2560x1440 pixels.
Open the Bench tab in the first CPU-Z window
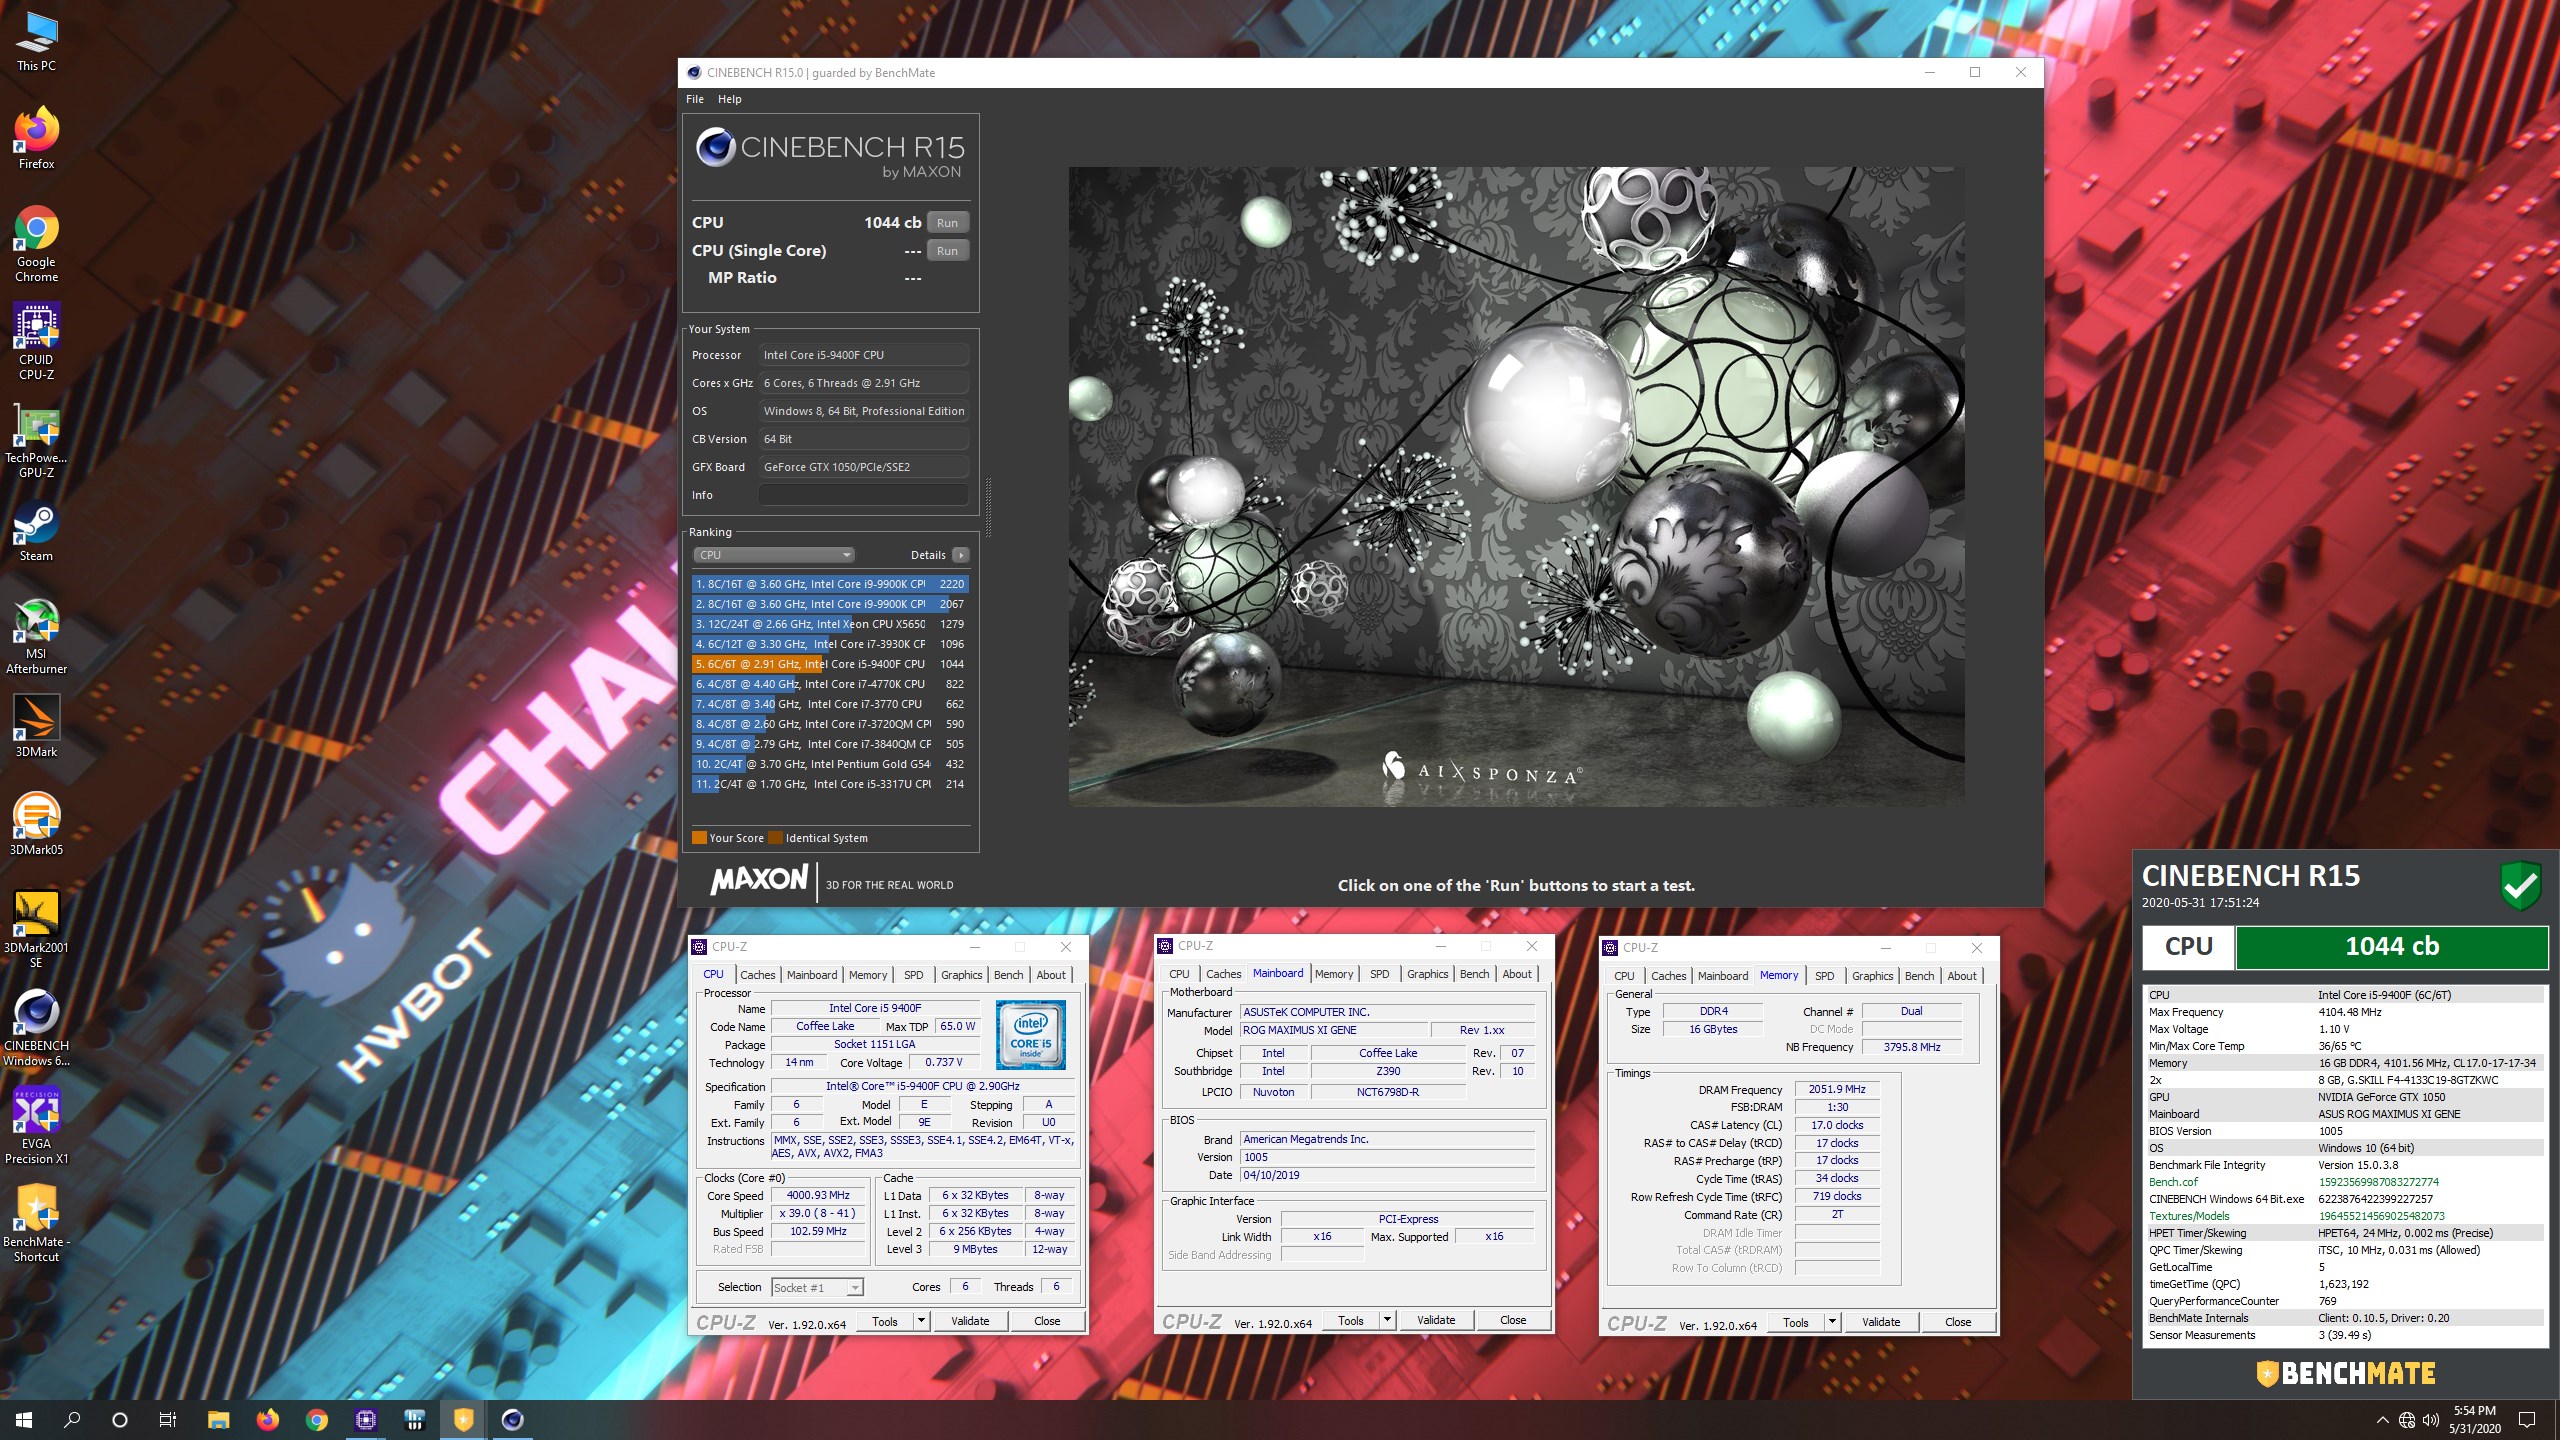coord(1008,975)
